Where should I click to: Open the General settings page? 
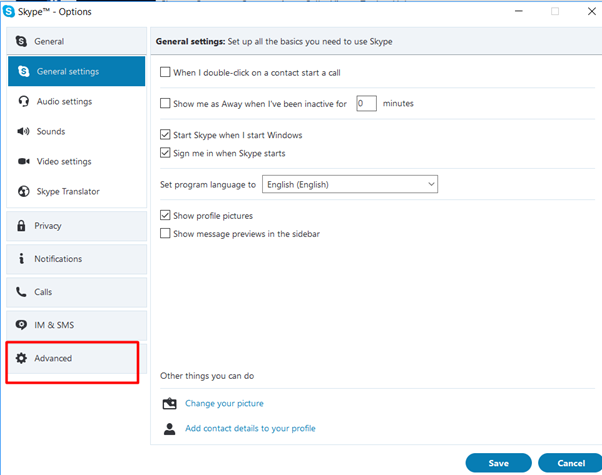(76, 71)
